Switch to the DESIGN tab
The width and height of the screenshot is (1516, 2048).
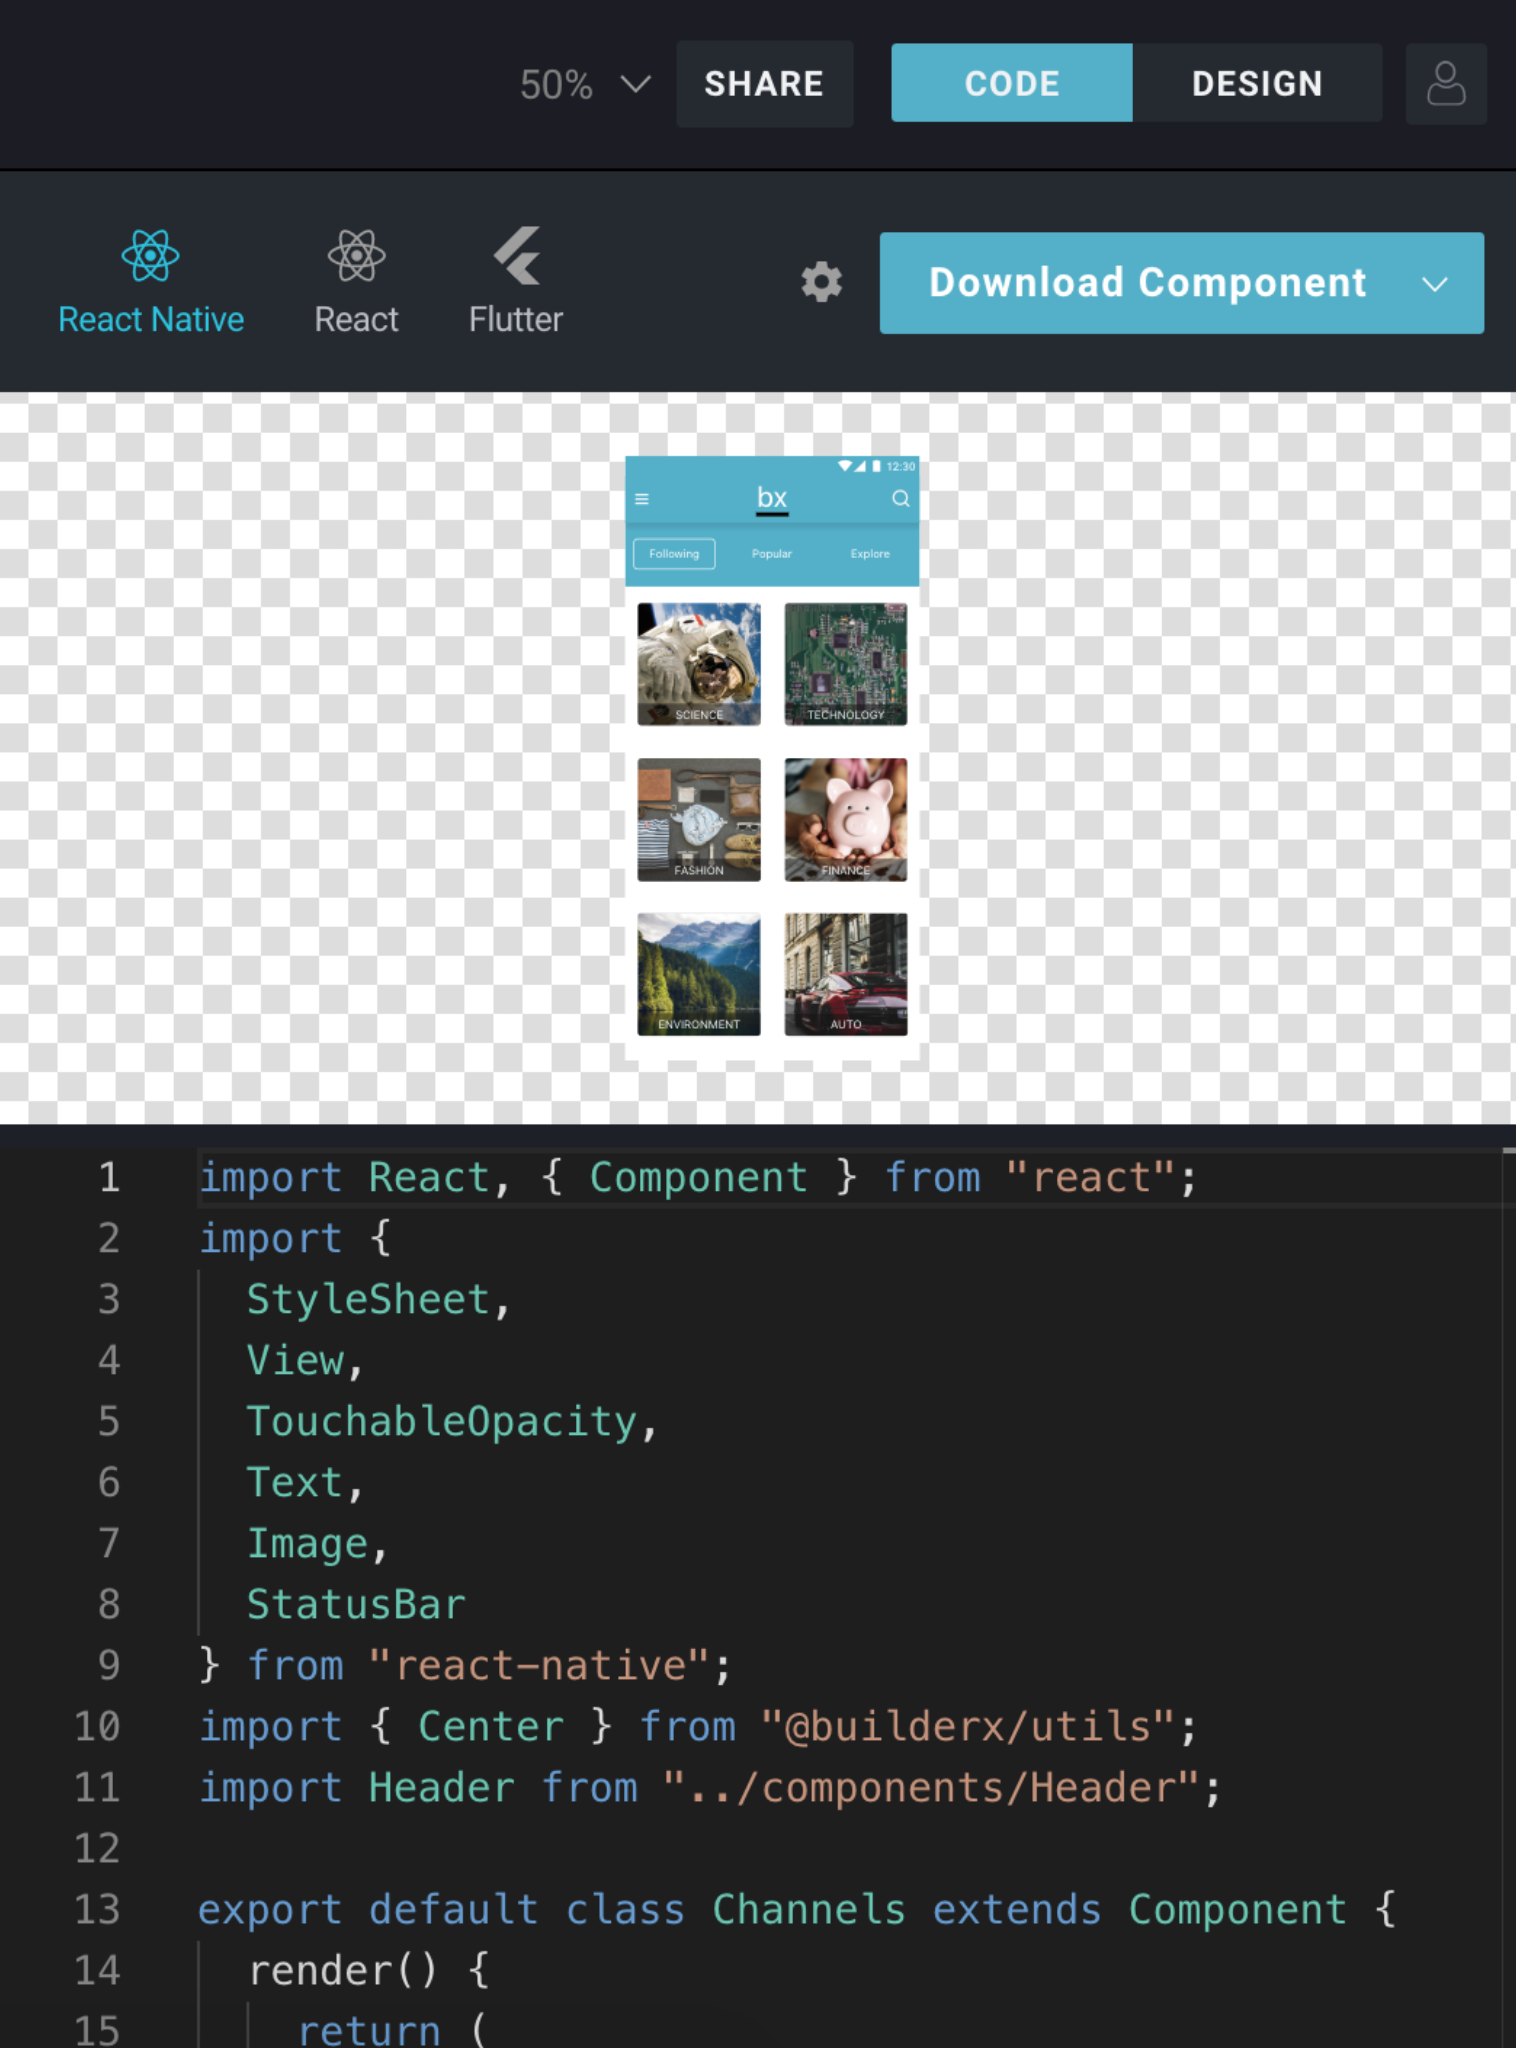1257,83
